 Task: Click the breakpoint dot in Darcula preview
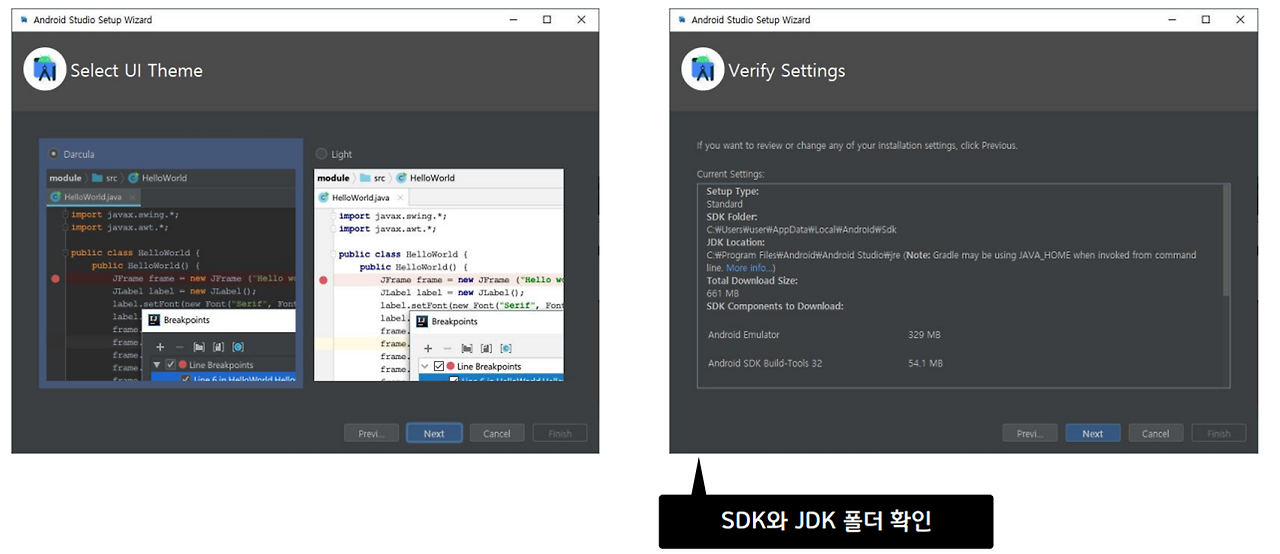[x=55, y=279]
